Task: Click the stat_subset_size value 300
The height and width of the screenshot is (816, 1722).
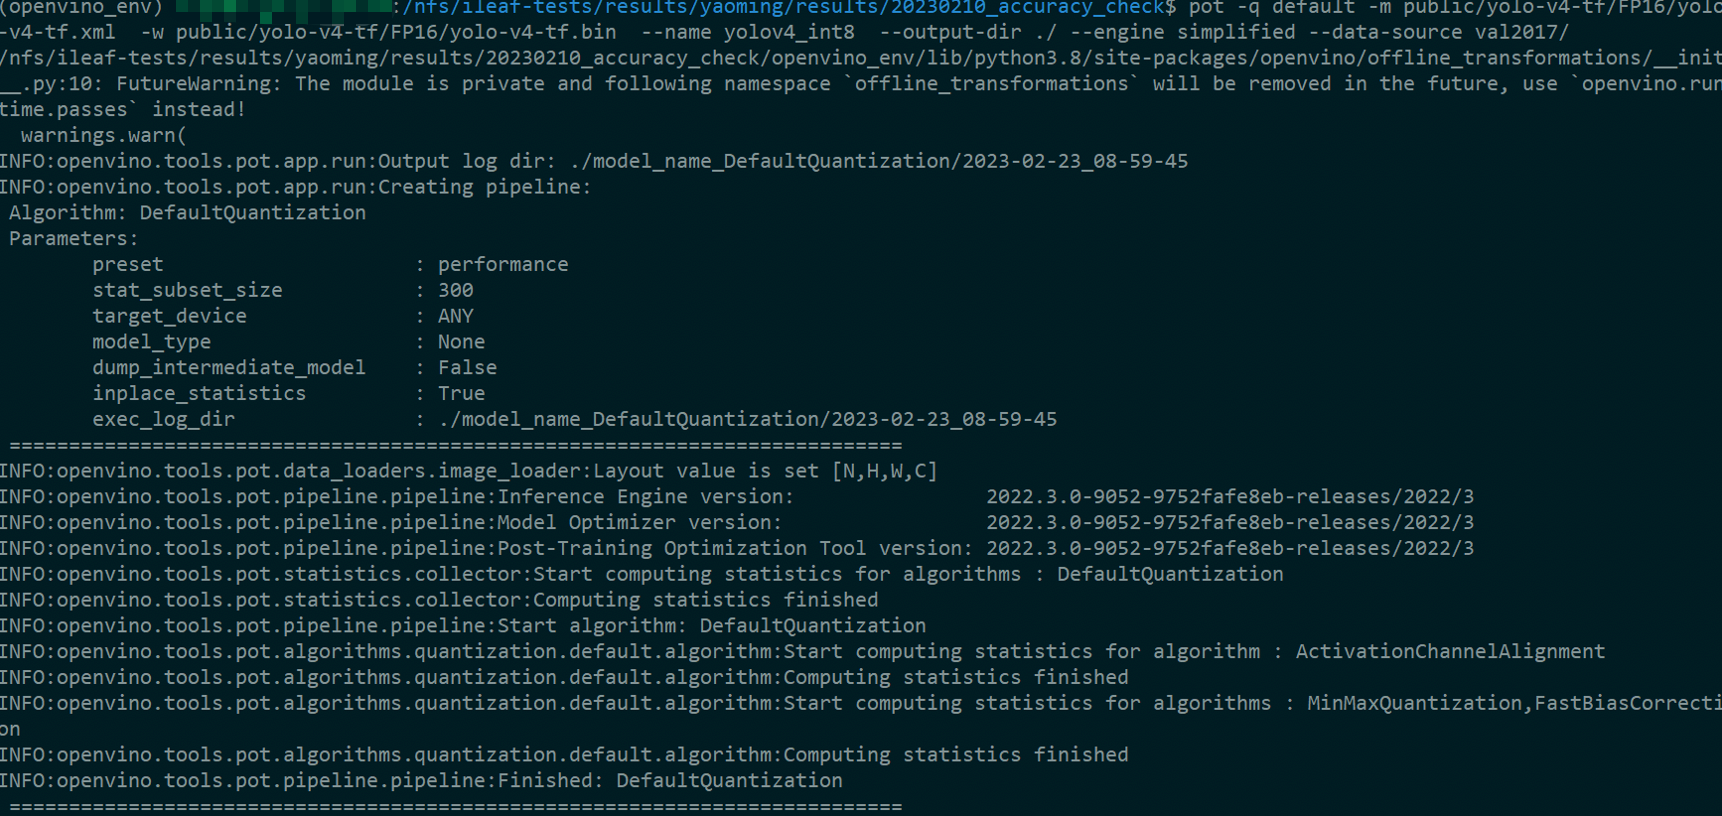Action: pyautogui.click(x=456, y=290)
